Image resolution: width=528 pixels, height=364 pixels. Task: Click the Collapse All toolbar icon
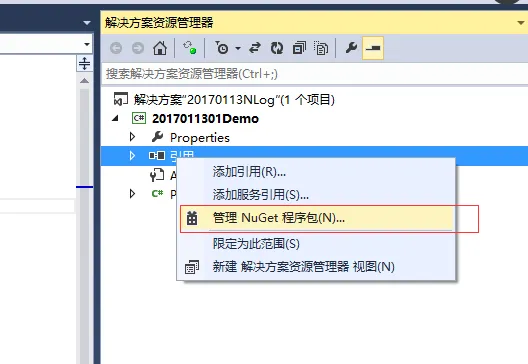pos(299,48)
